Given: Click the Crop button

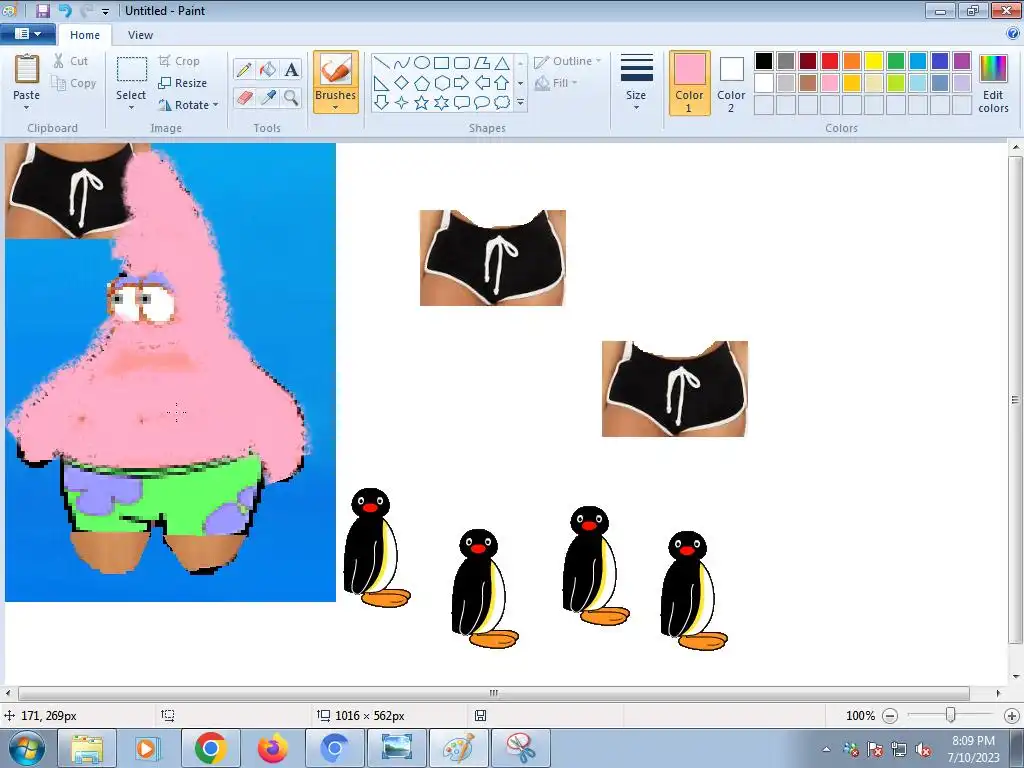Looking at the screenshot, I should coord(179,61).
